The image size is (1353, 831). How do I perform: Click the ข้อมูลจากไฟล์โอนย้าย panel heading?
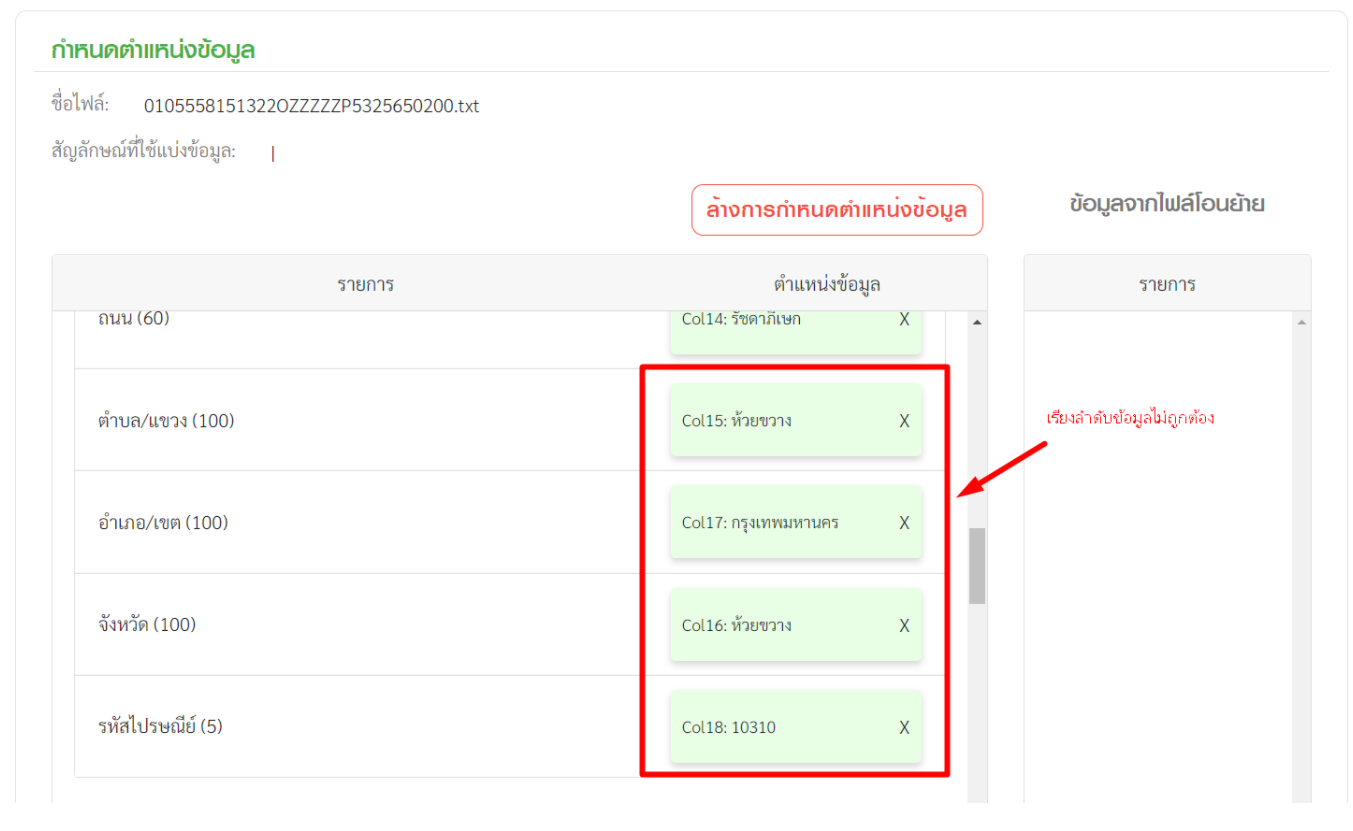point(1166,203)
